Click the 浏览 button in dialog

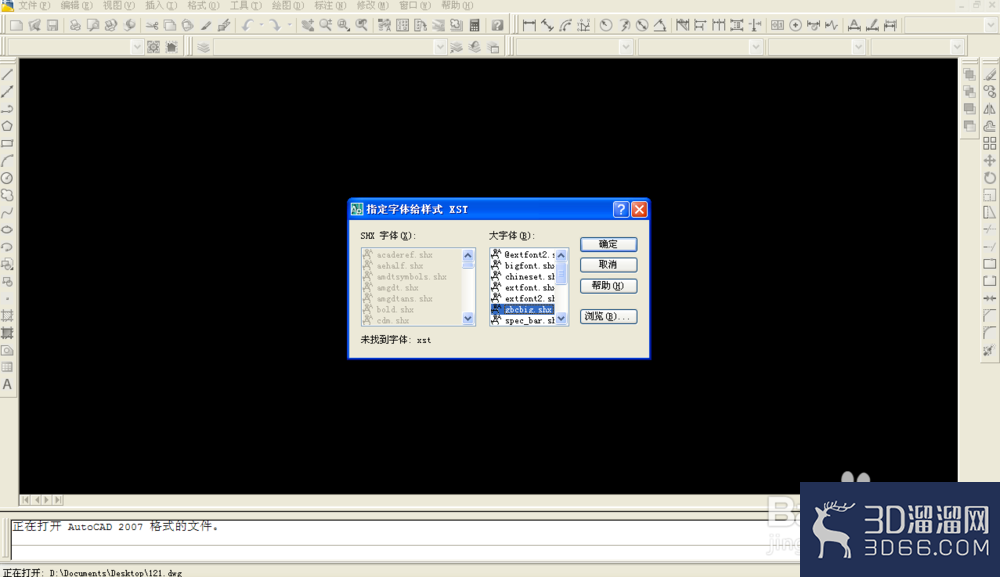608,316
